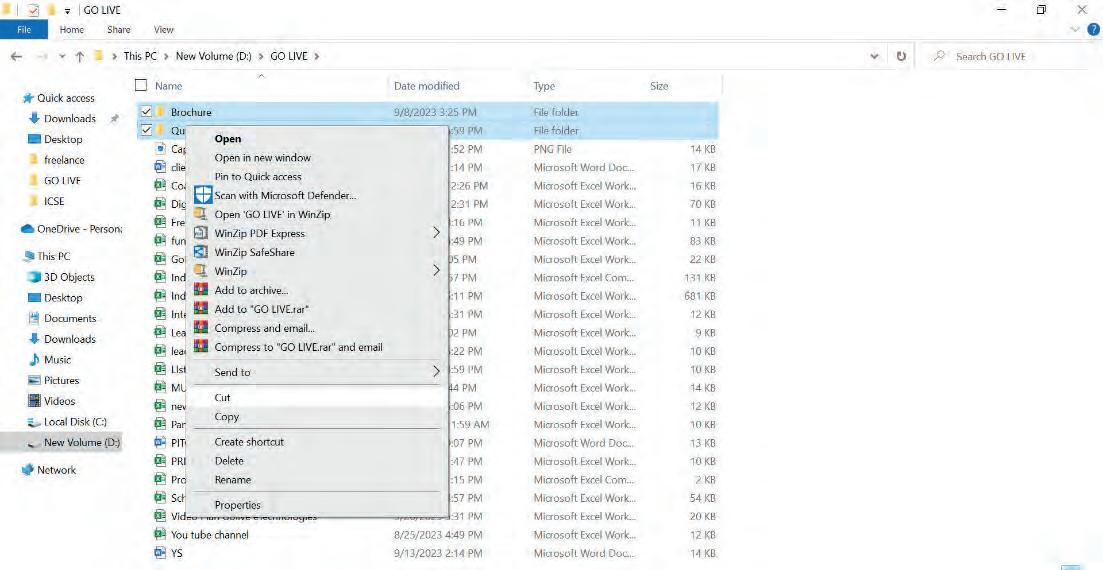Switch to the View ribbon tab
This screenshot has width=1103, height=570.
tap(163, 30)
